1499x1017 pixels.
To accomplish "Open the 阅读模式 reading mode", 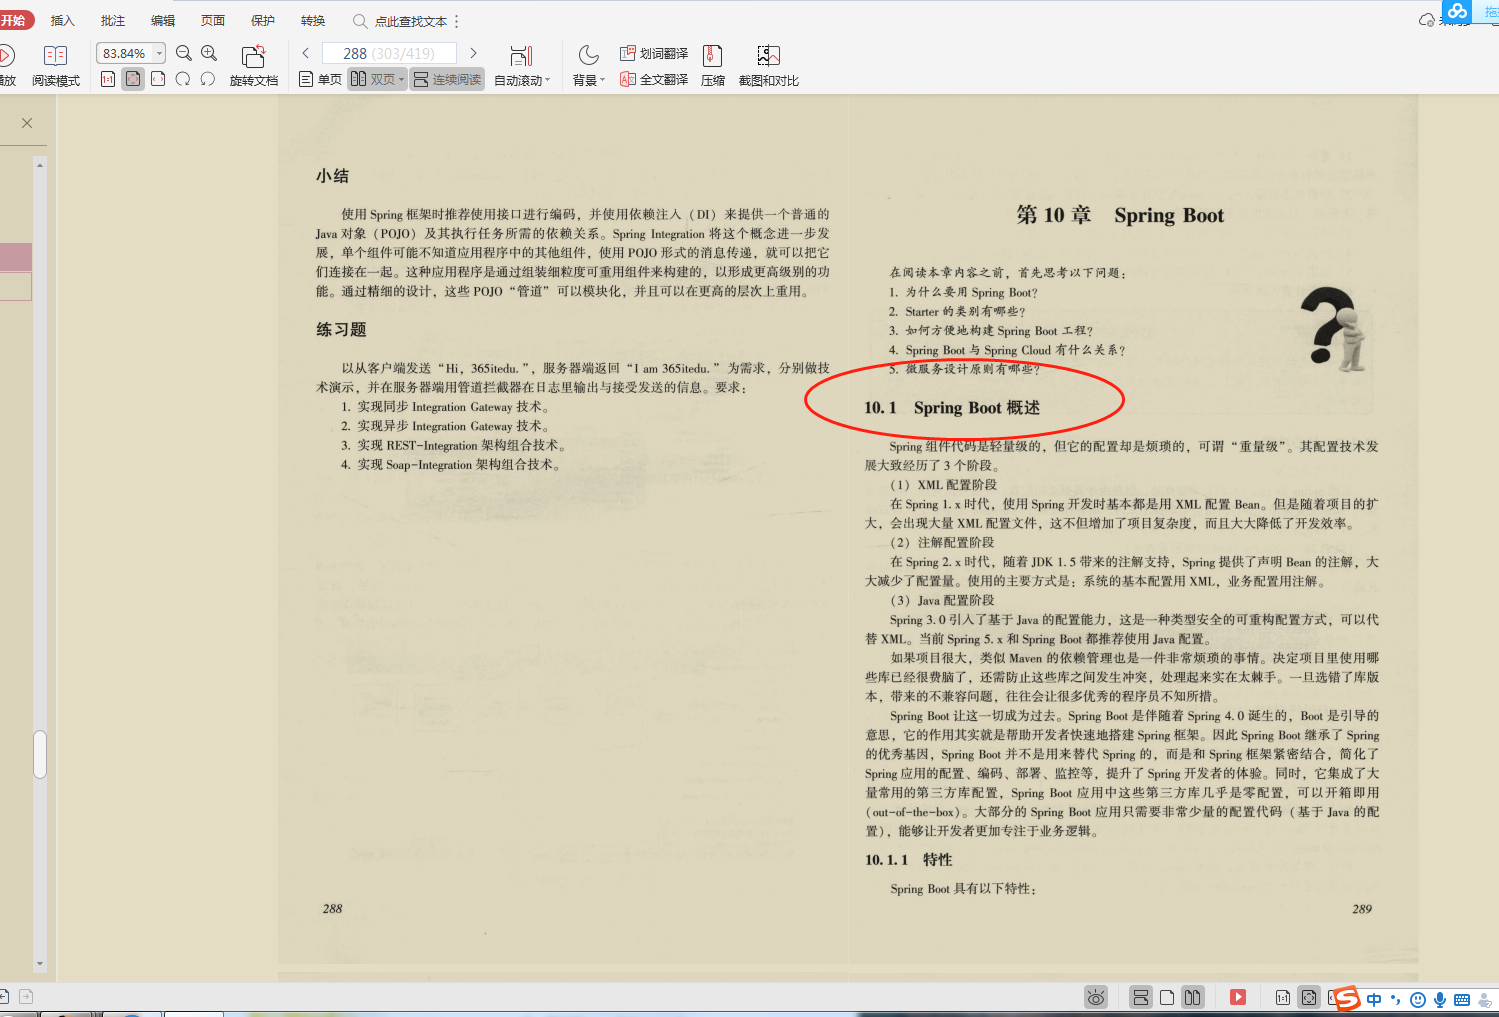I will pos(55,66).
